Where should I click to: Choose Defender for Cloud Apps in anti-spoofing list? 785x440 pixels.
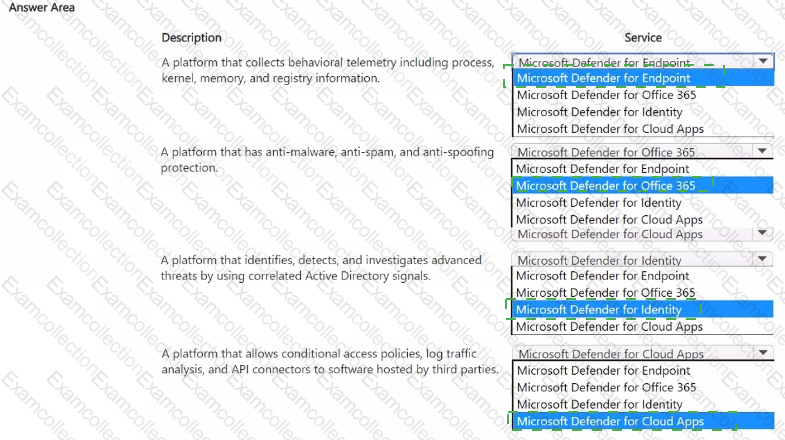(609, 219)
